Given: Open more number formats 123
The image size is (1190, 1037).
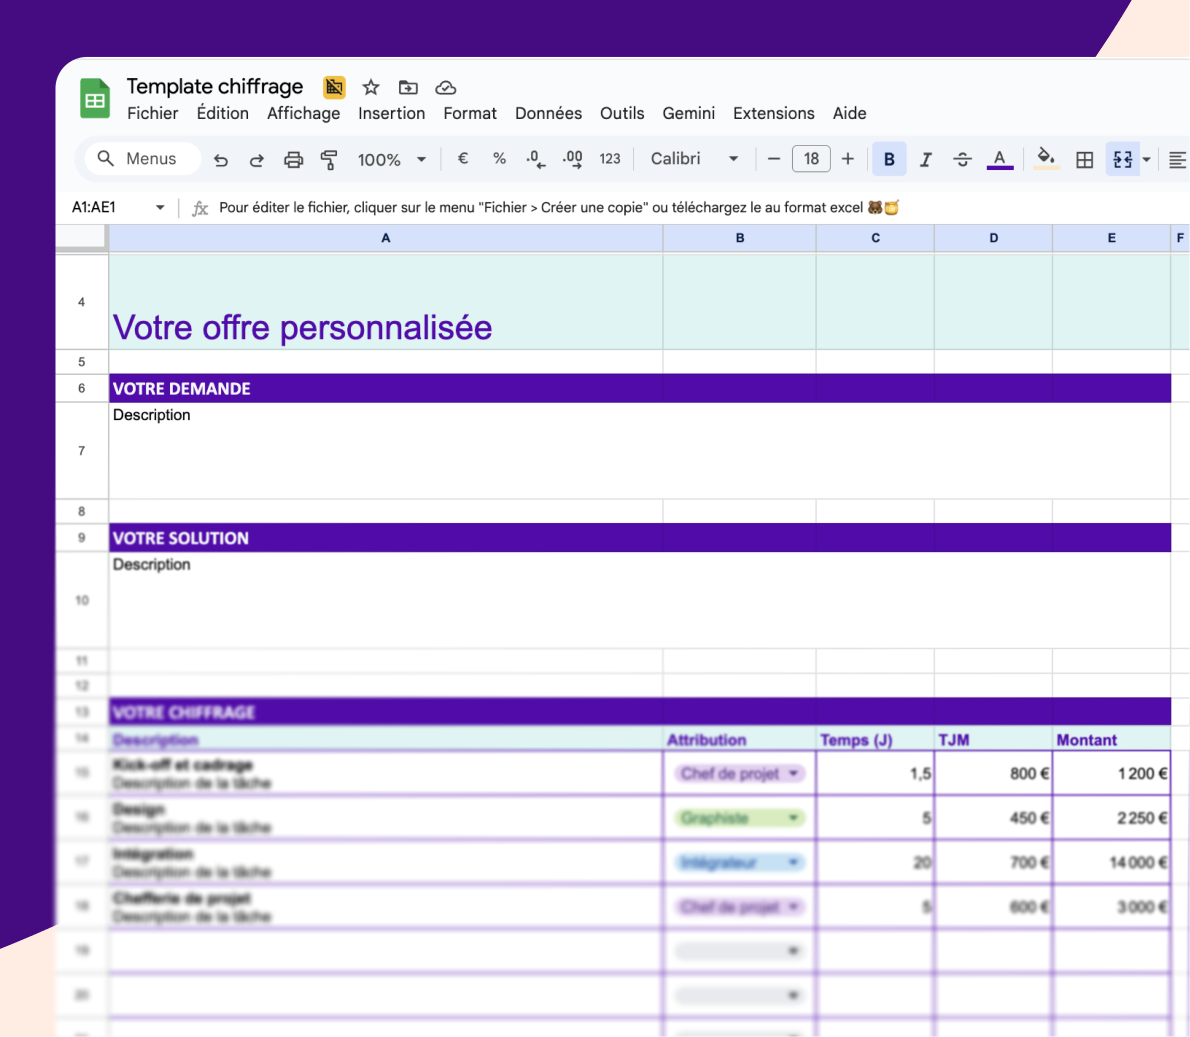Looking at the screenshot, I should click(609, 159).
